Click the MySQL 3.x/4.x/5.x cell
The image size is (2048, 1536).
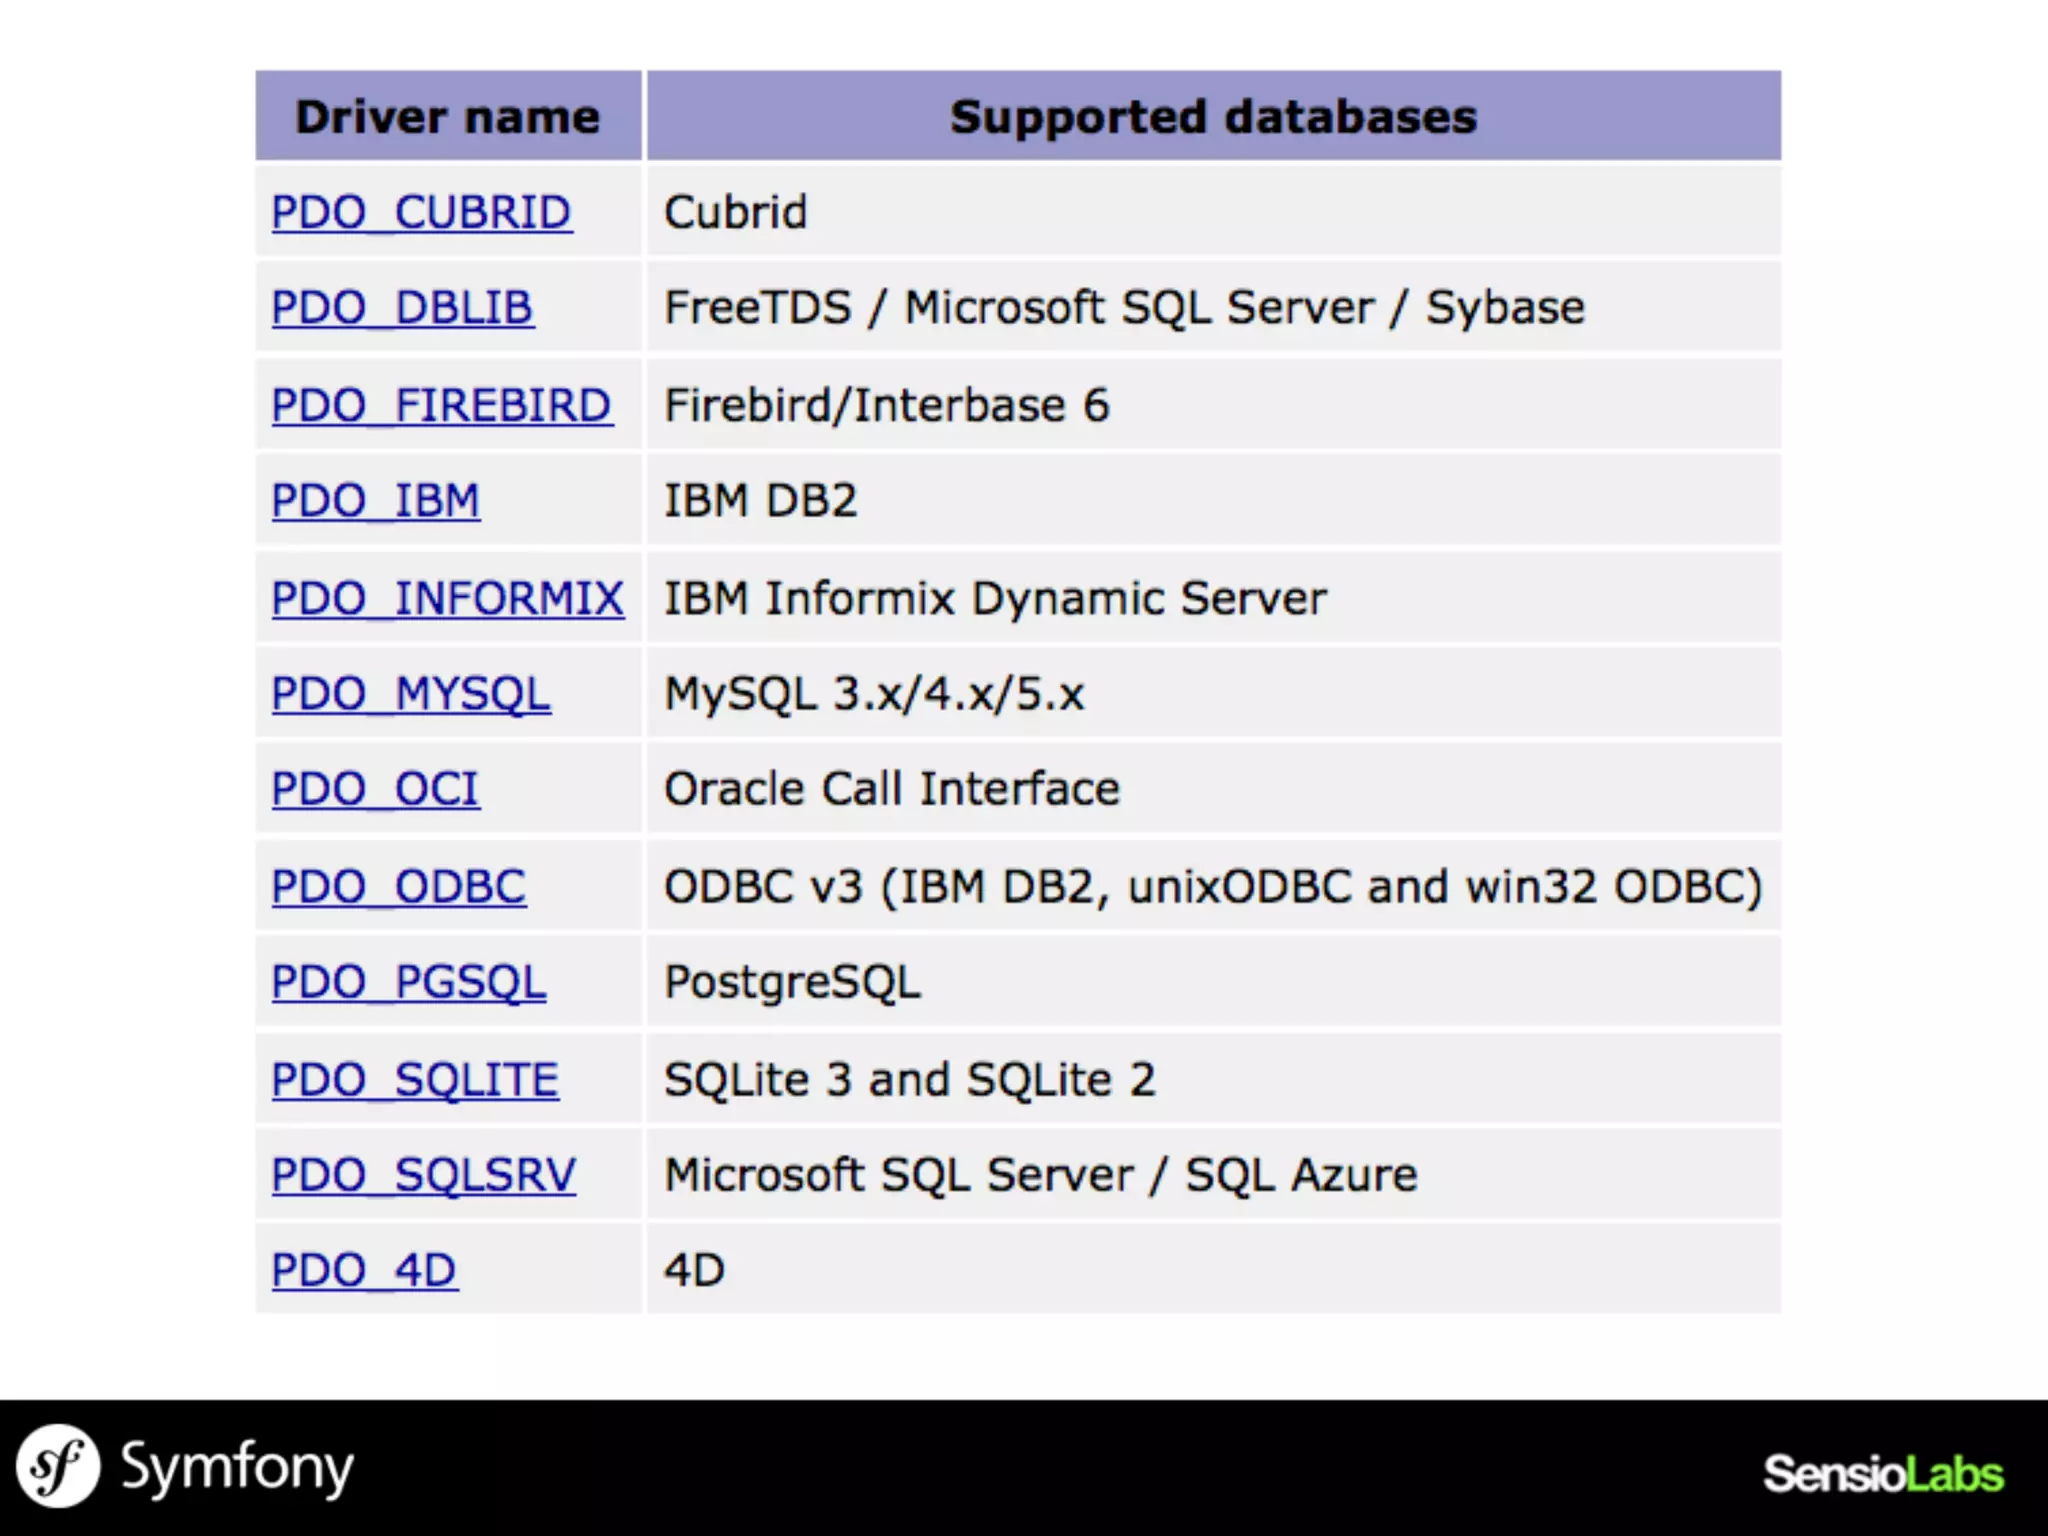click(873, 693)
